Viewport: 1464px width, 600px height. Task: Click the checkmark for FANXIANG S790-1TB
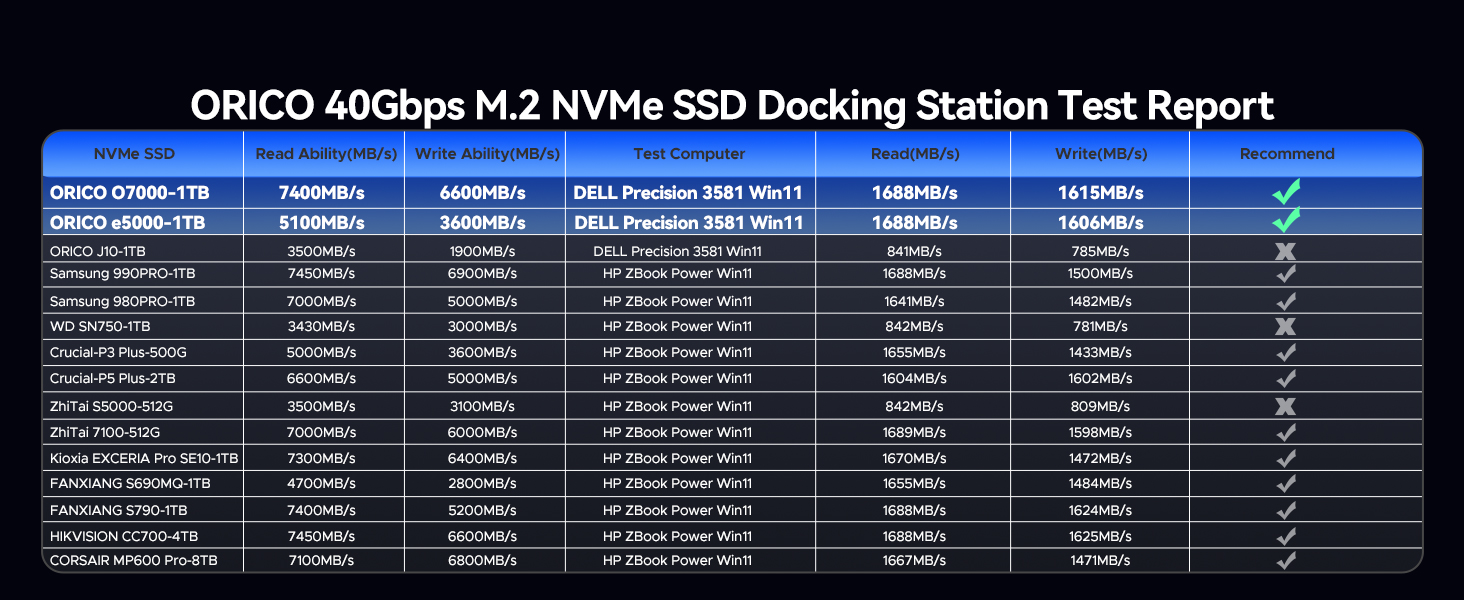(1286, 510)
